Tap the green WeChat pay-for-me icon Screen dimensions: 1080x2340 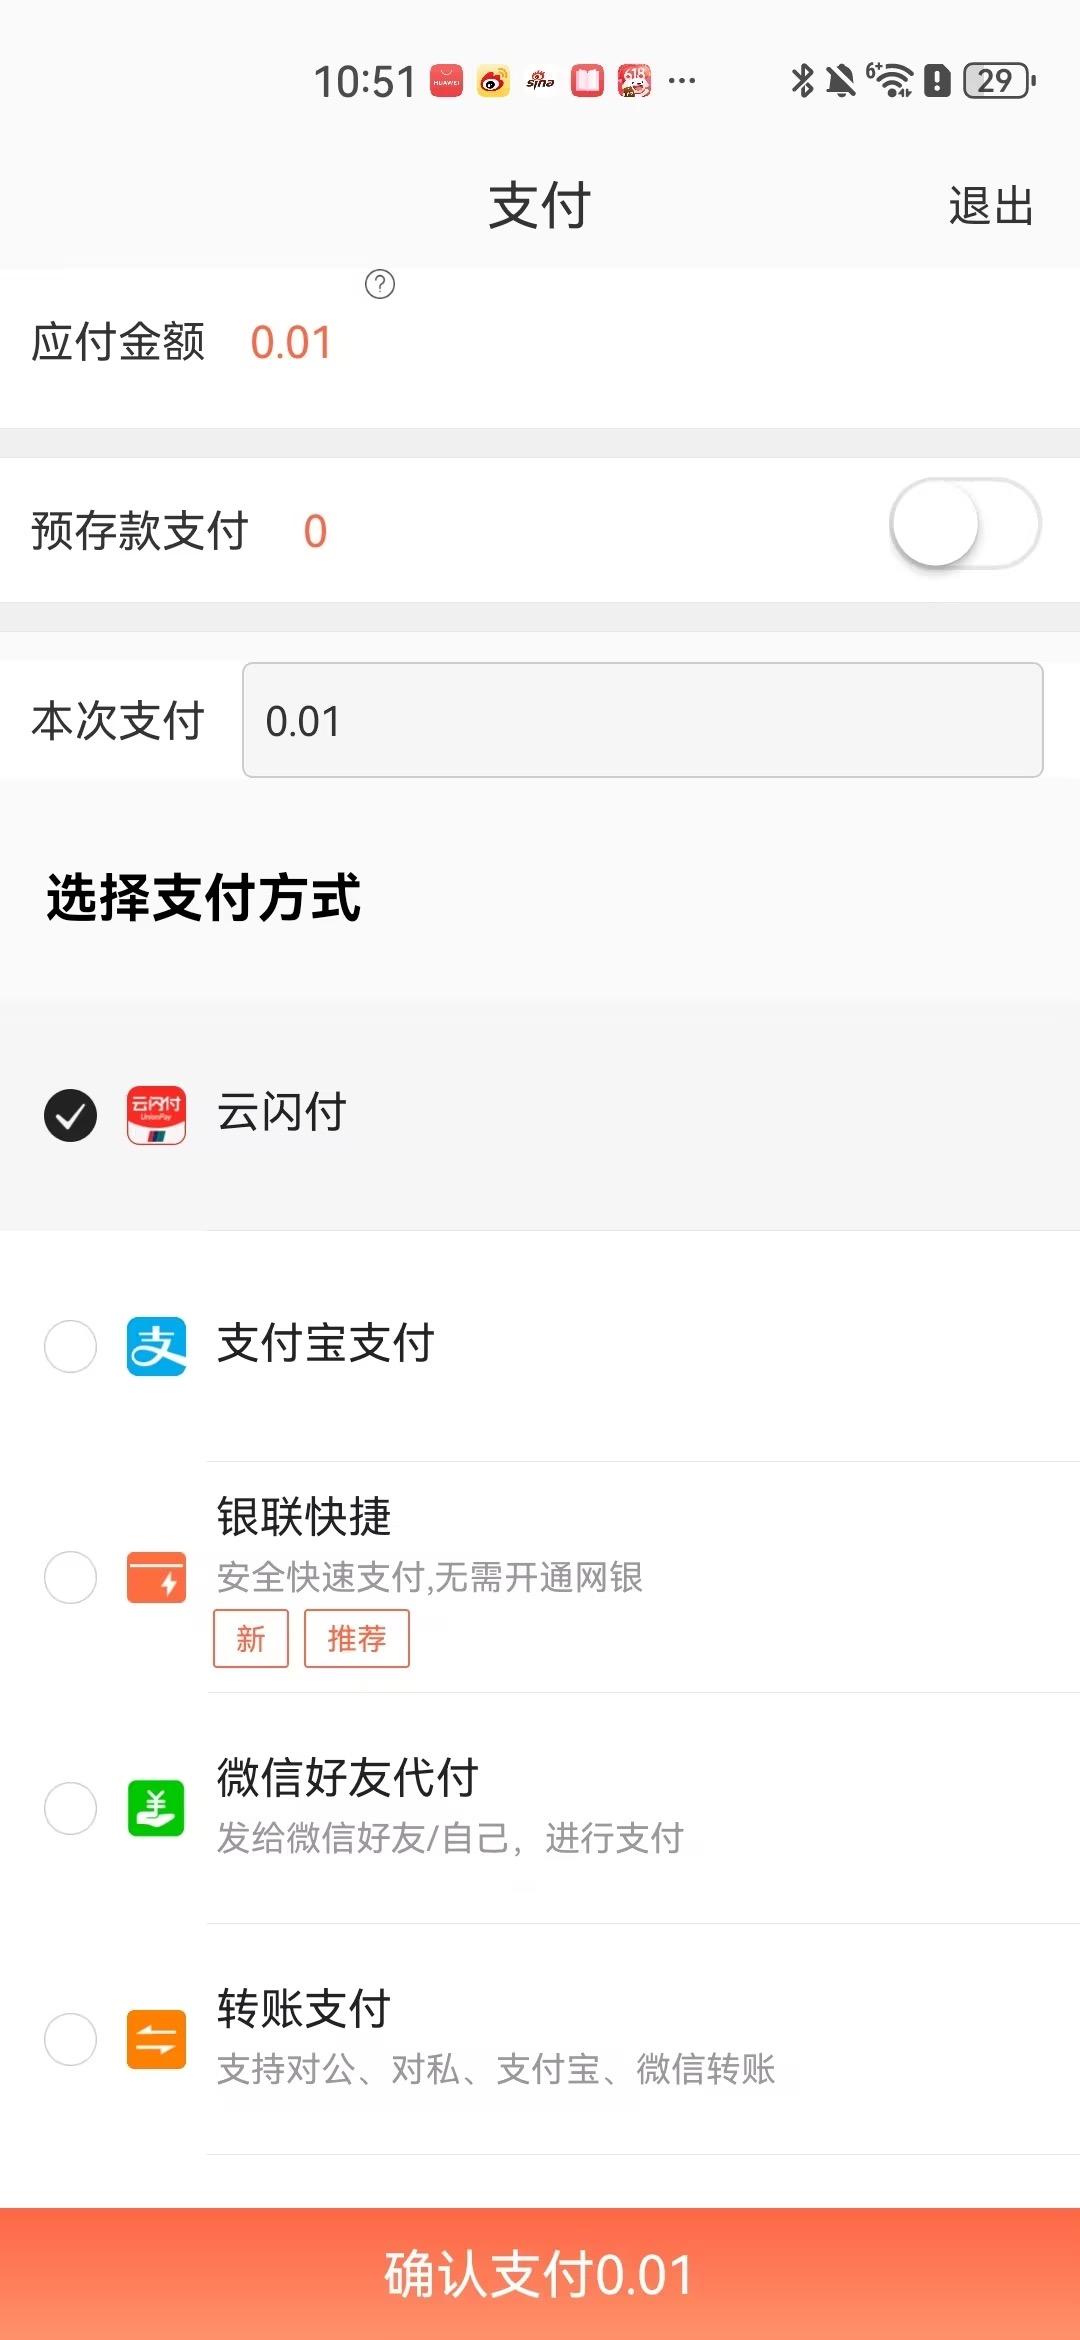156,1808
